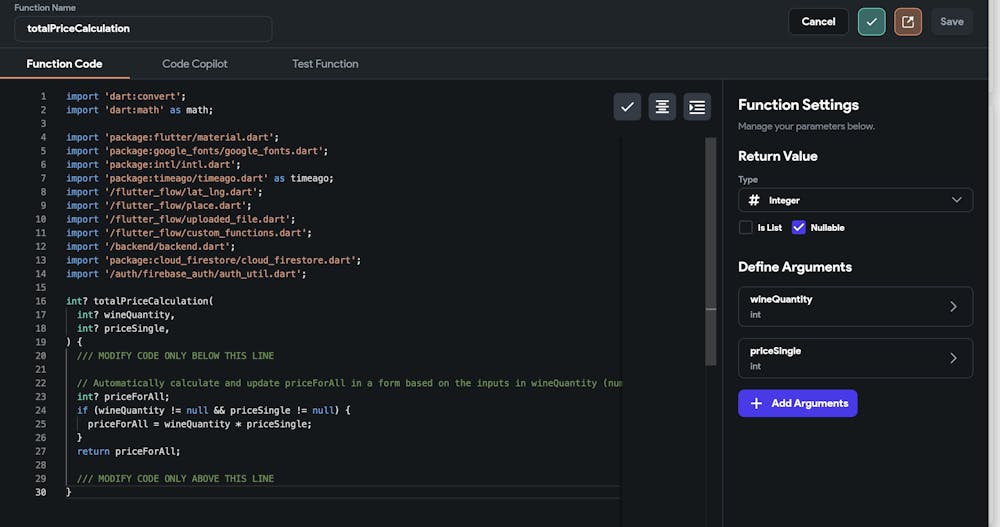This screenshot has width=1000, height=527.
Task: Expand the priceSingle argument
Action: click(855, 358)
